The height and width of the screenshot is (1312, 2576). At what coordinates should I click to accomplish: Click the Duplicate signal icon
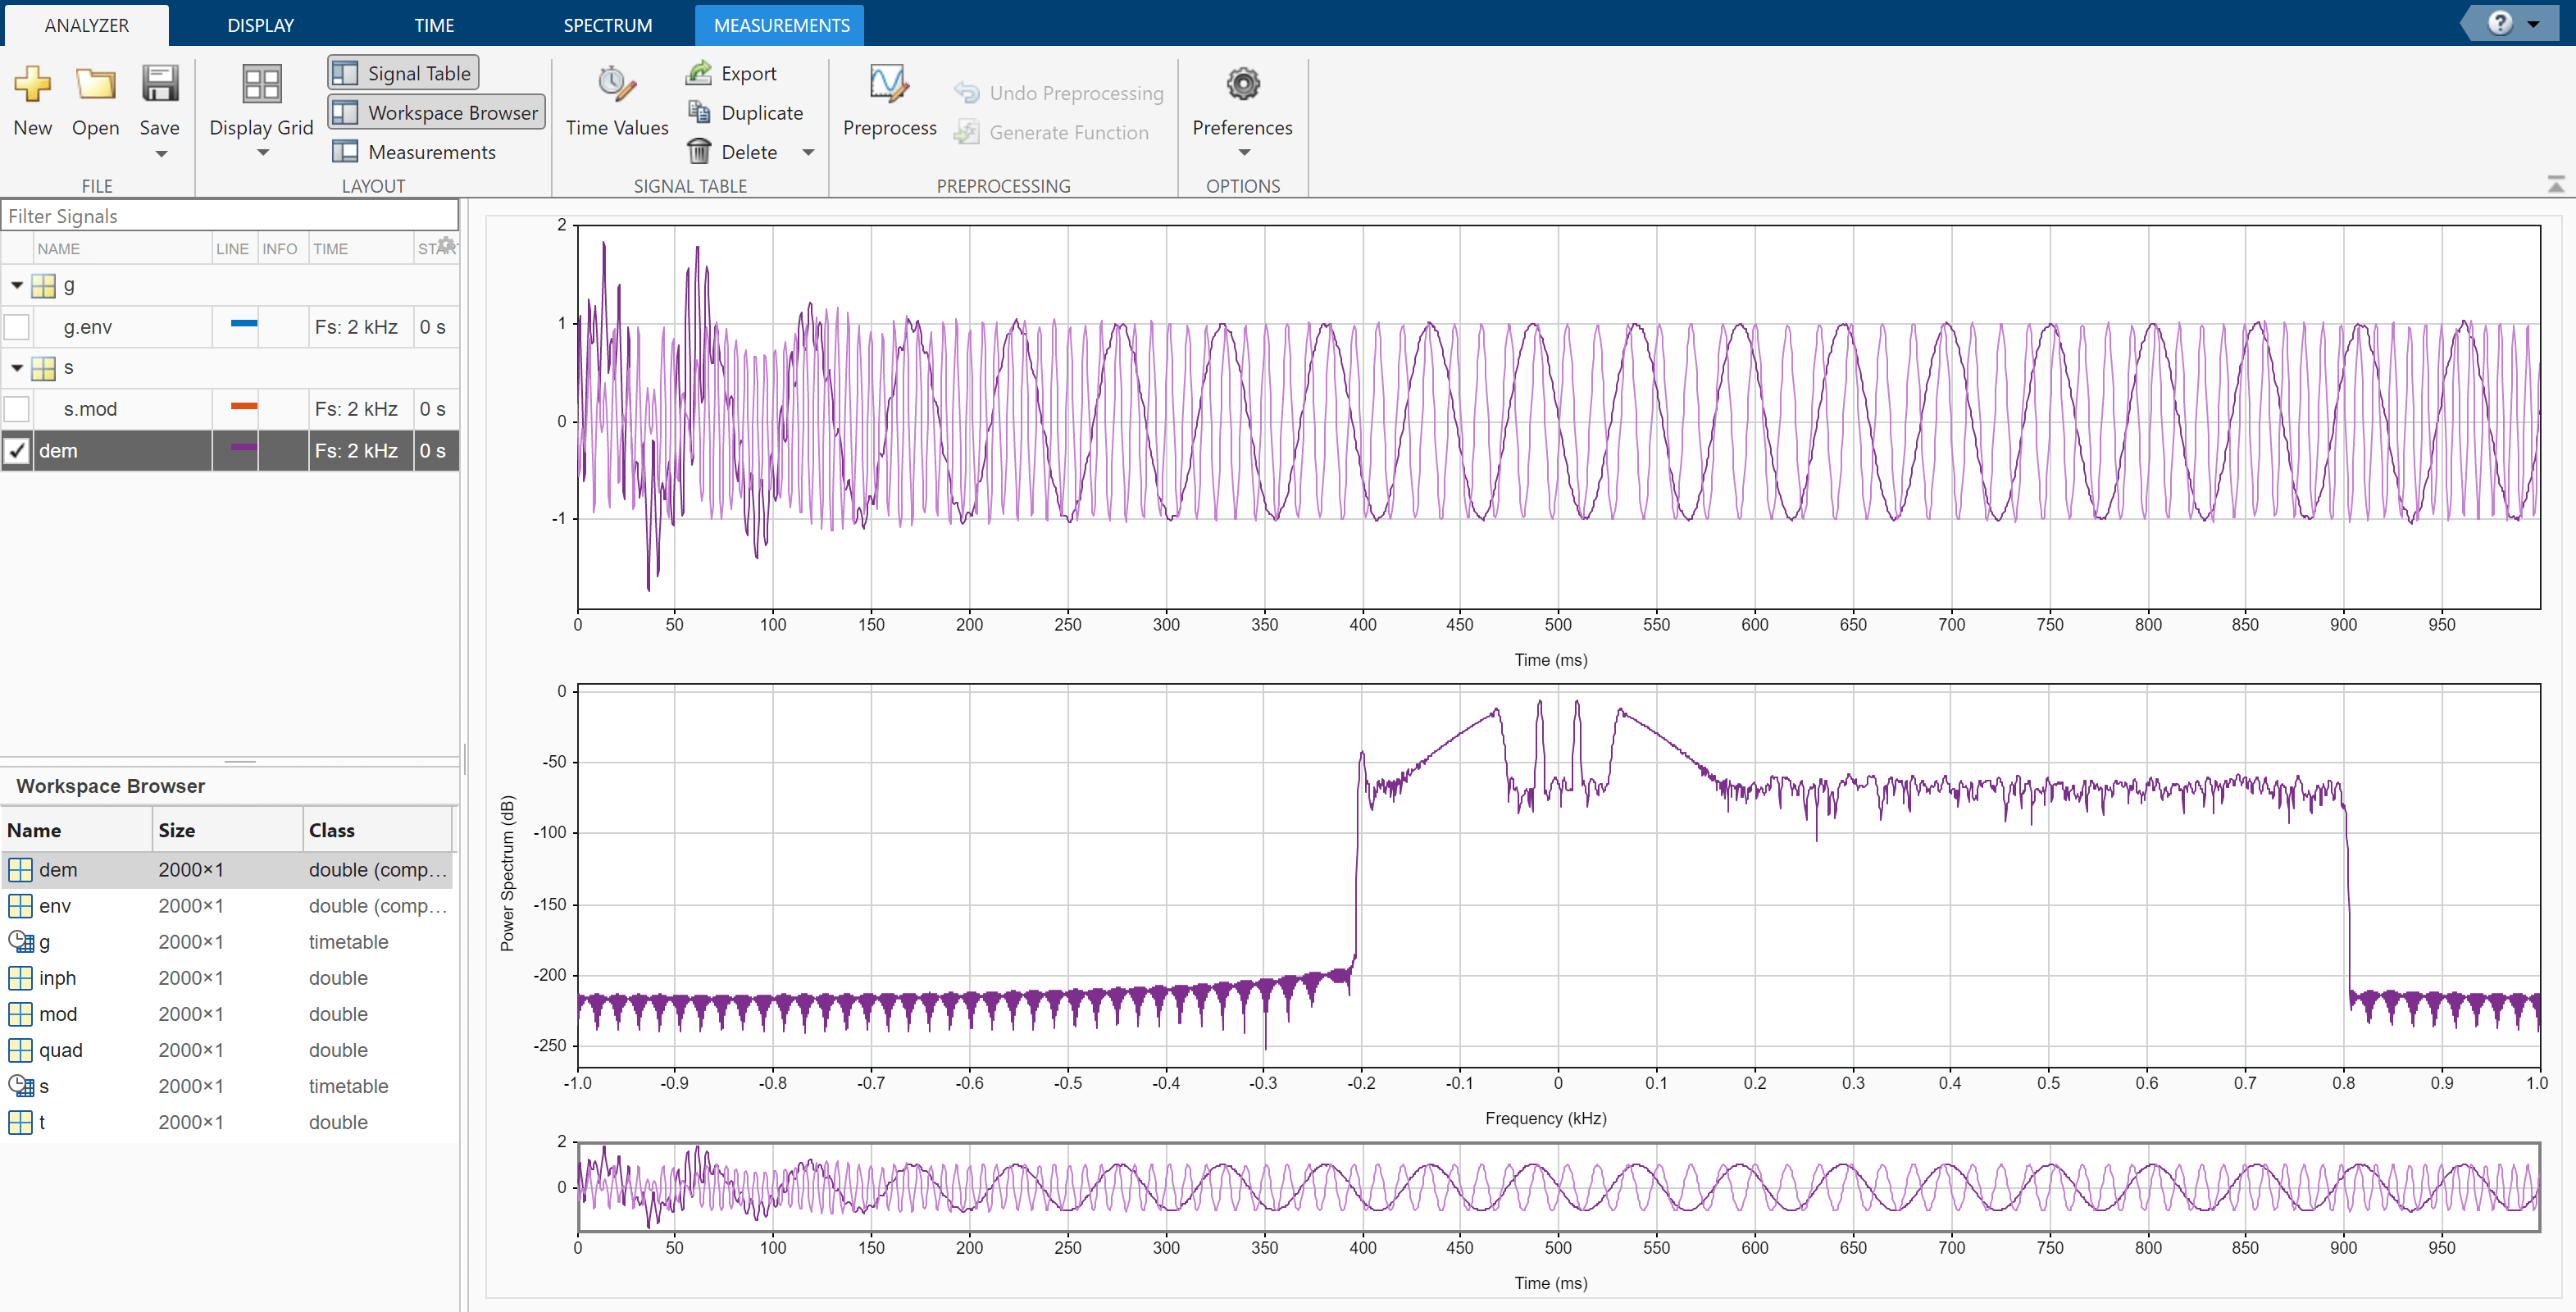coord(699,112)
